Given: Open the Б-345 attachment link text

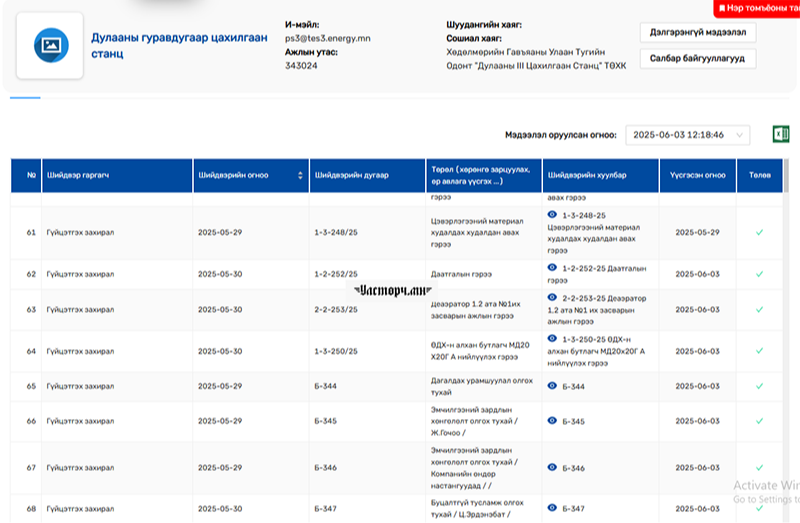Looking at the screenshot, I should coord(573,421).
